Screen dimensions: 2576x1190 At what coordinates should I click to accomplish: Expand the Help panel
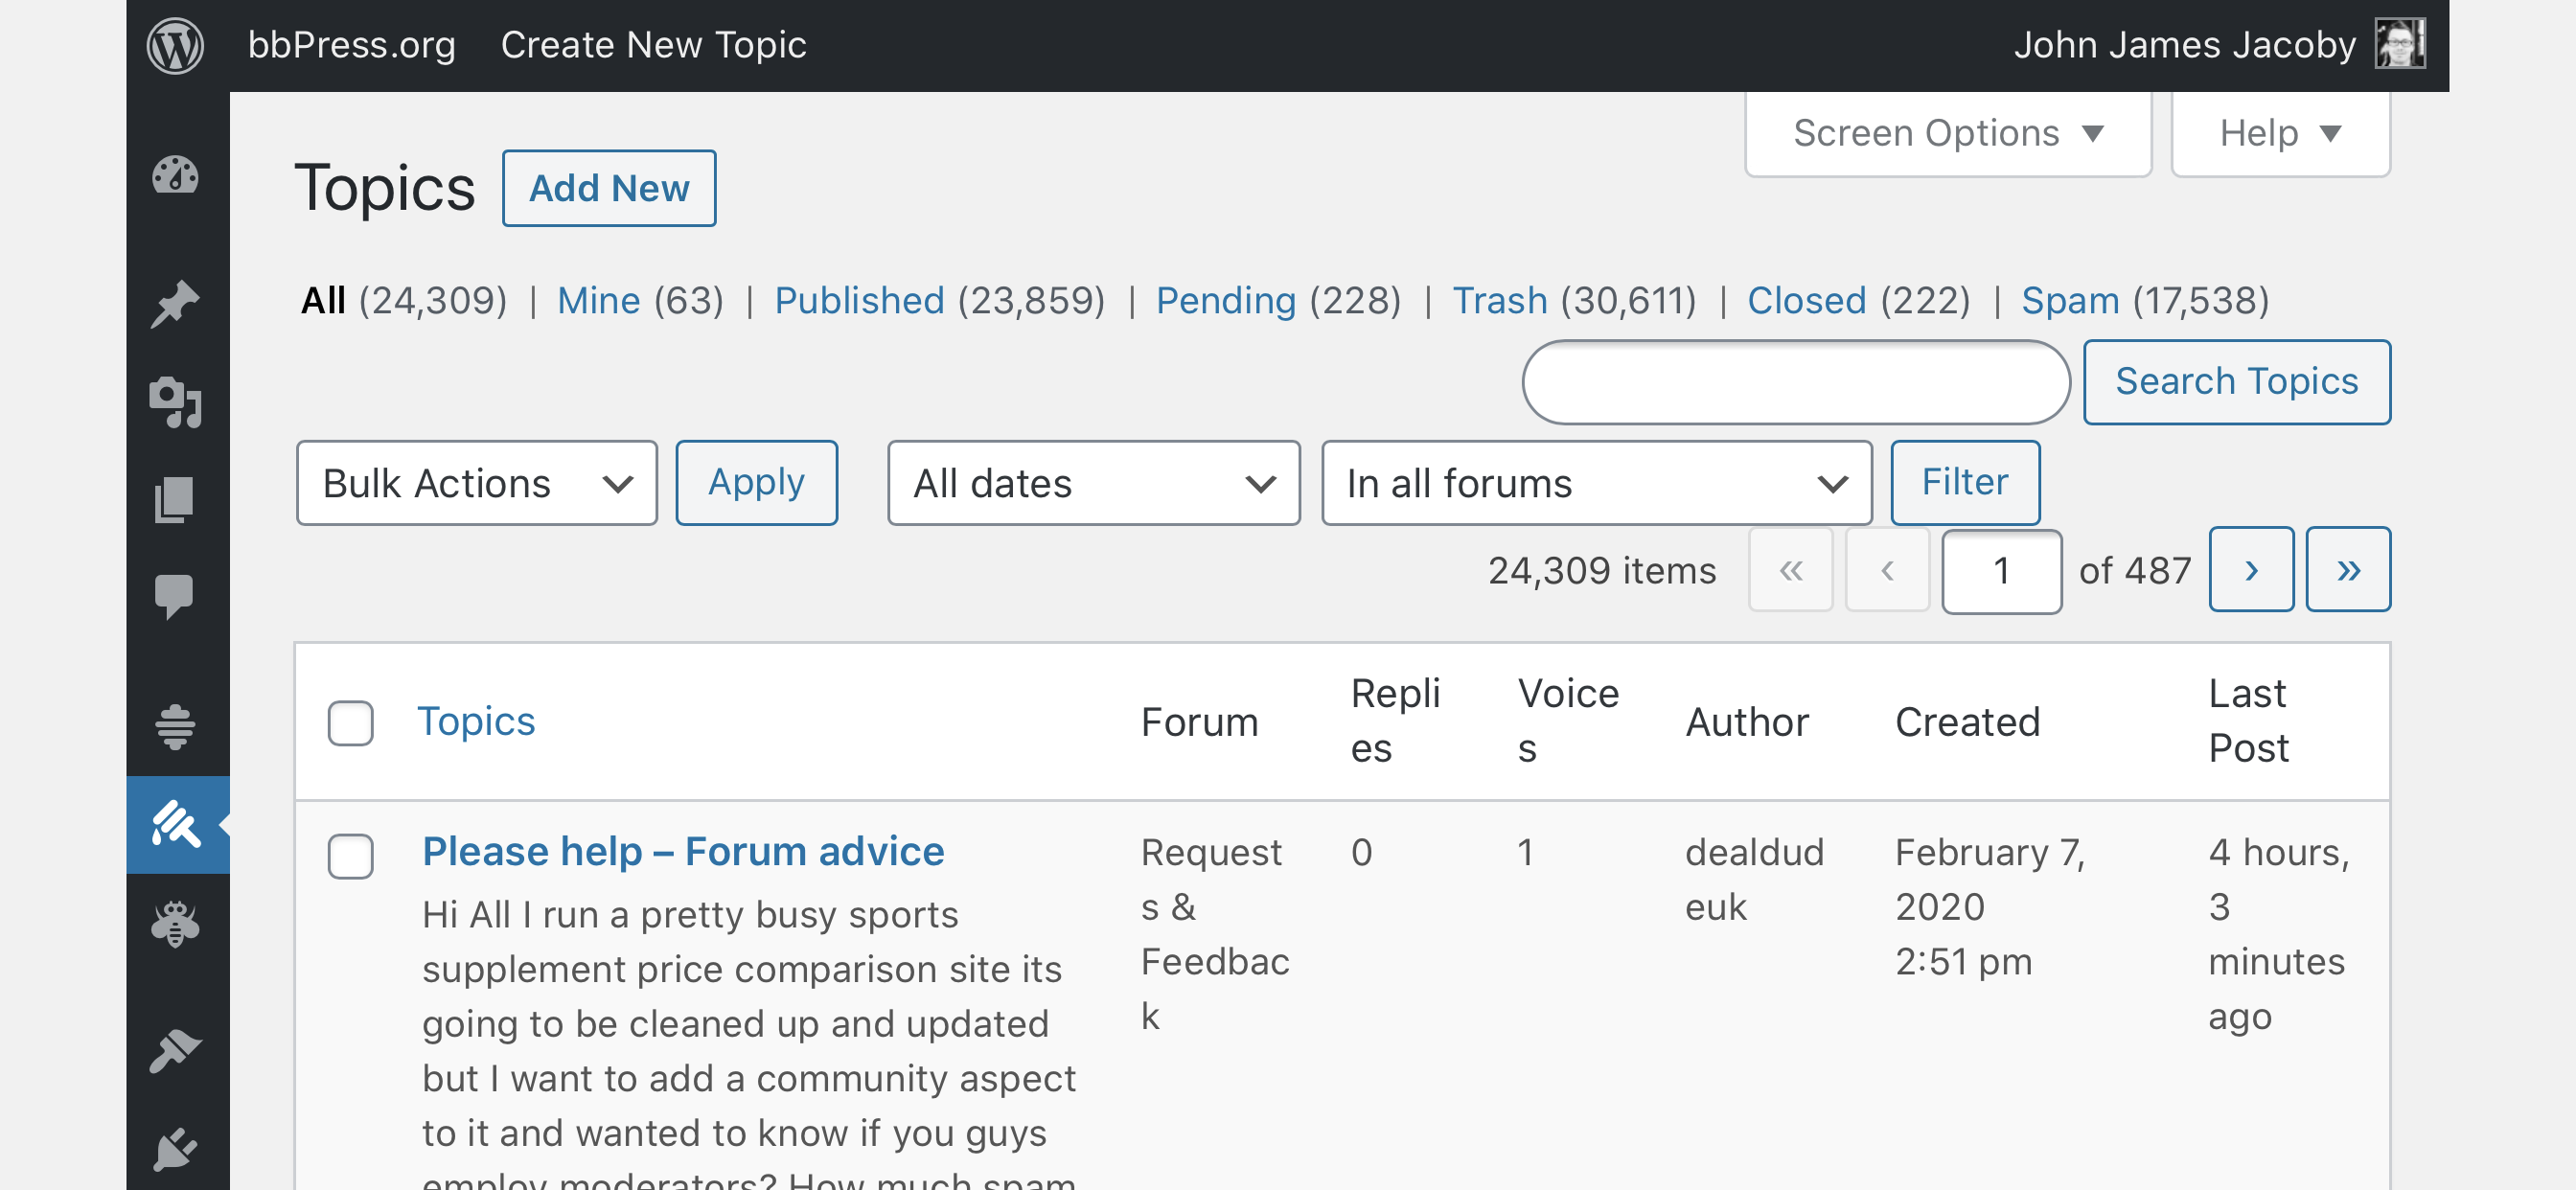click(x=2280, y=133)
